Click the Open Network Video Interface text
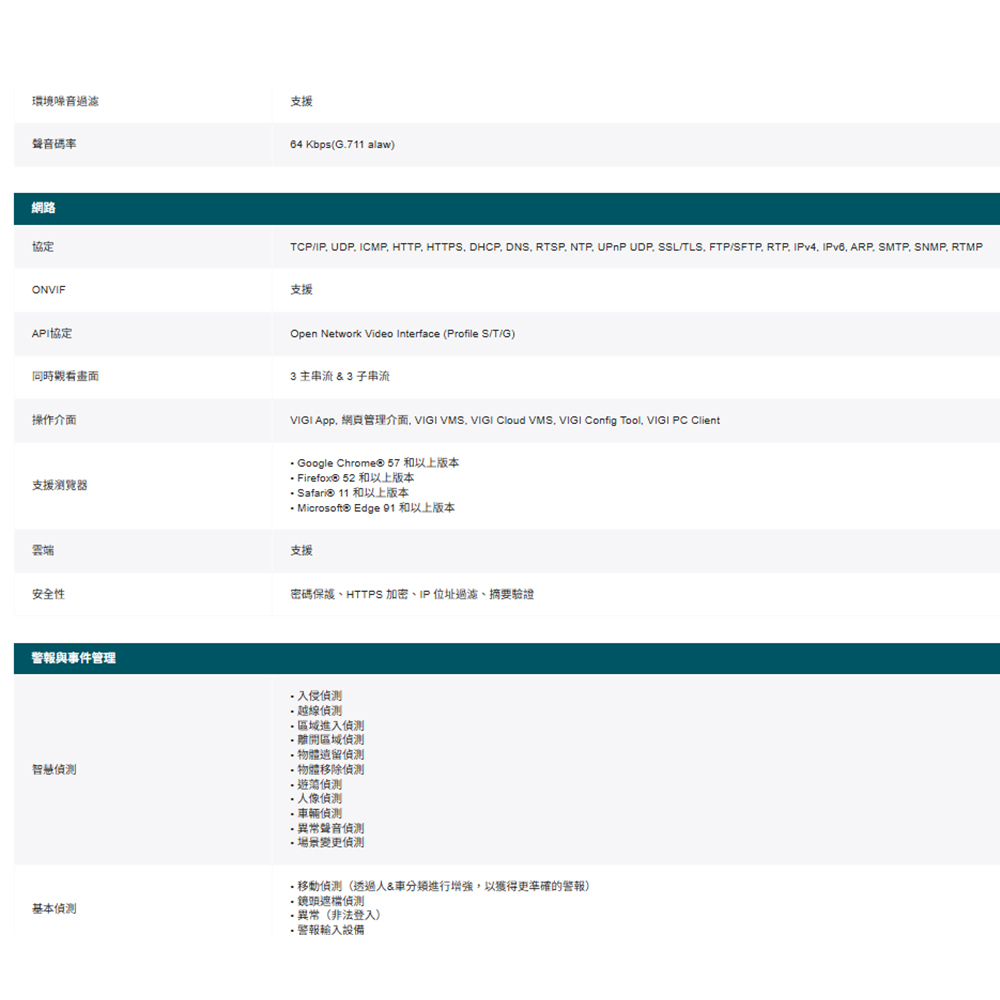Viewport: 1000px width, 1000px height. point(402,334)
